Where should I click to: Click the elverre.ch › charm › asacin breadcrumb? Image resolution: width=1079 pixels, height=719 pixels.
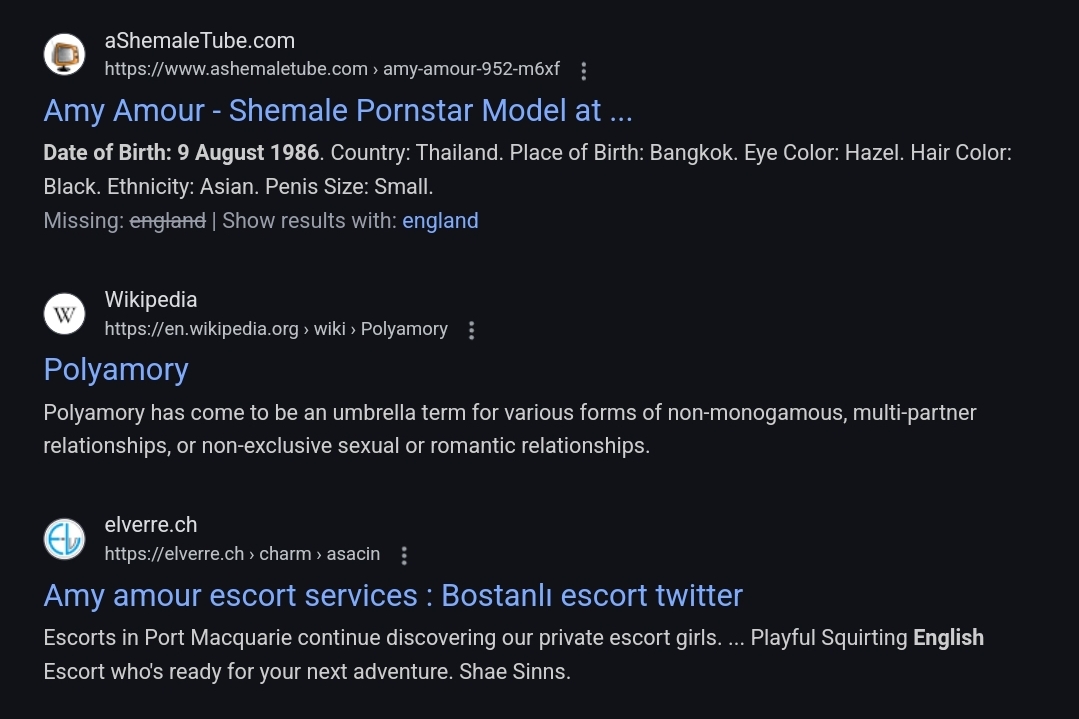coord(242,554)
